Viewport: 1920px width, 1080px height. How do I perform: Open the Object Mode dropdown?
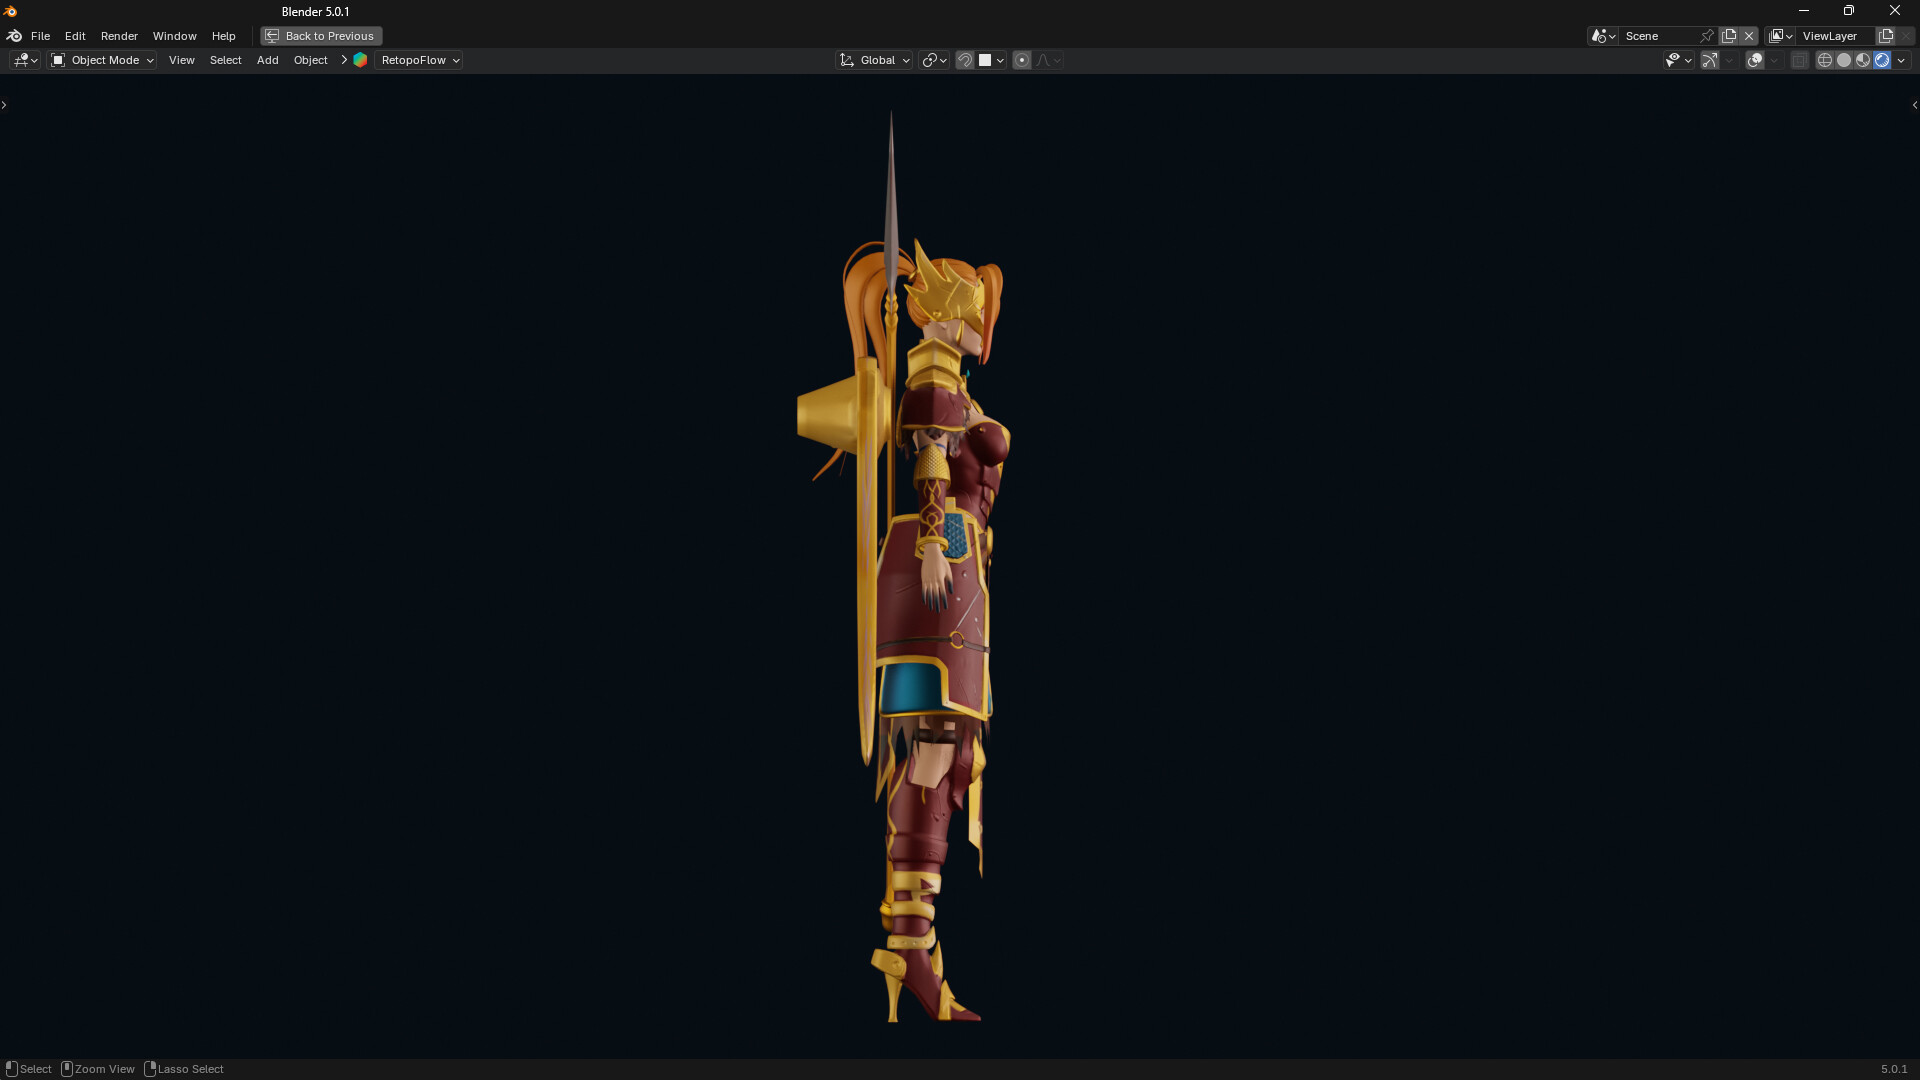pyautogui.click(x=103, y=60)
